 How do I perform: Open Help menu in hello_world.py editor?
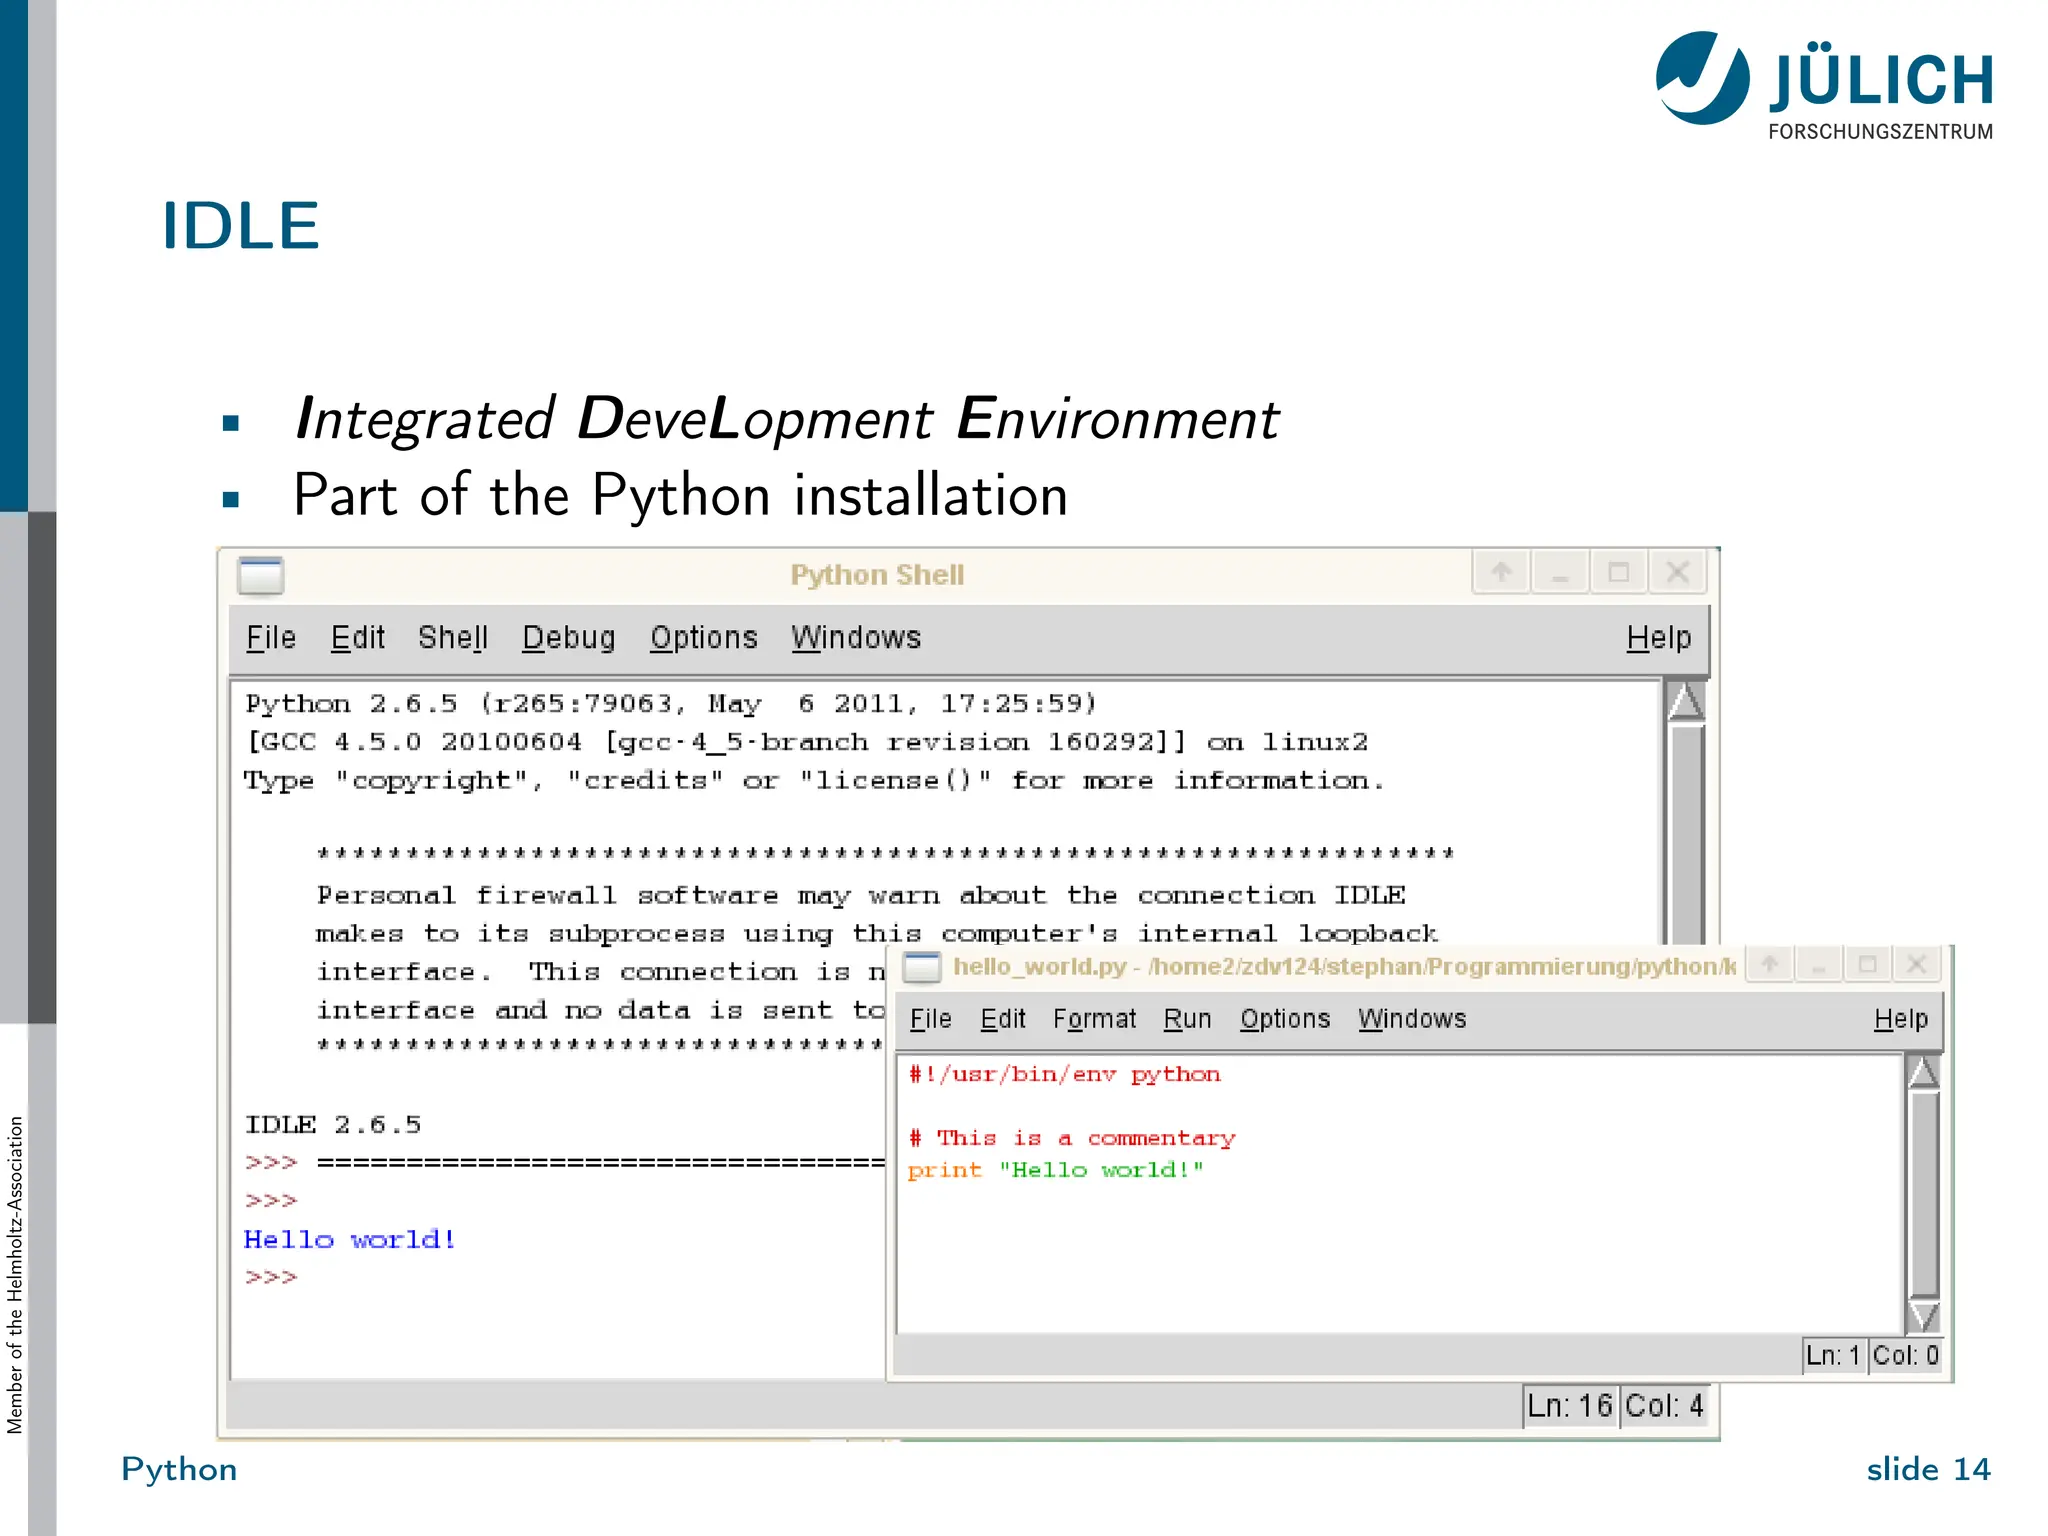point(1901,1019)
